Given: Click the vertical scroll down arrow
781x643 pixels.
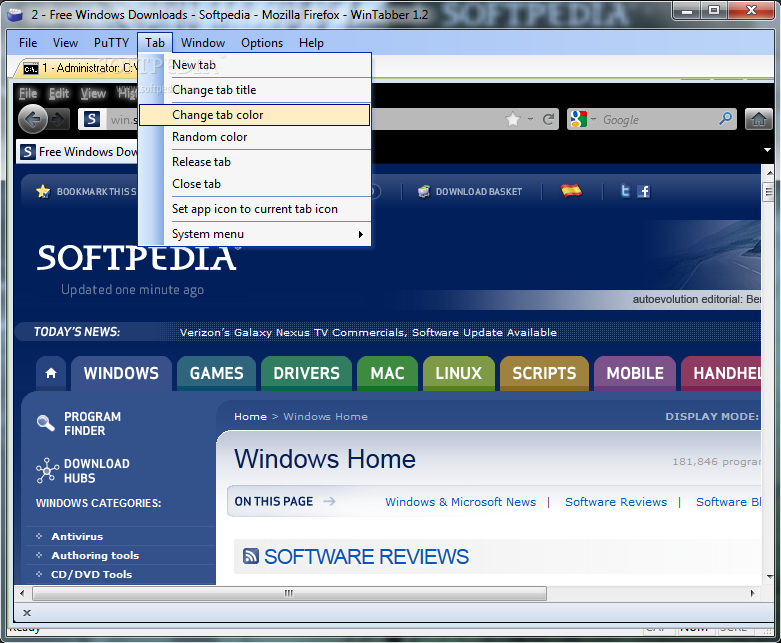Looking at the screenshot, I should pyautogui.click(x=770, y=577).
